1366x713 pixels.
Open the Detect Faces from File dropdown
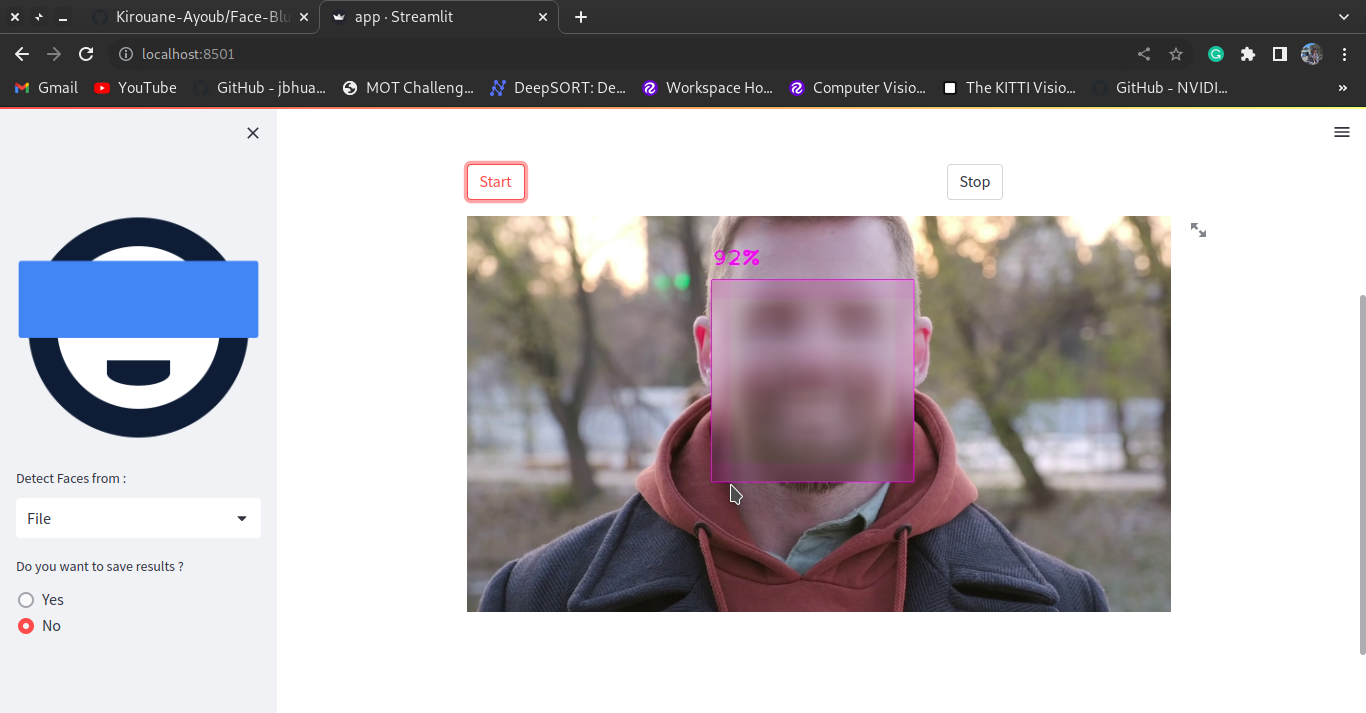coord(137,518)
